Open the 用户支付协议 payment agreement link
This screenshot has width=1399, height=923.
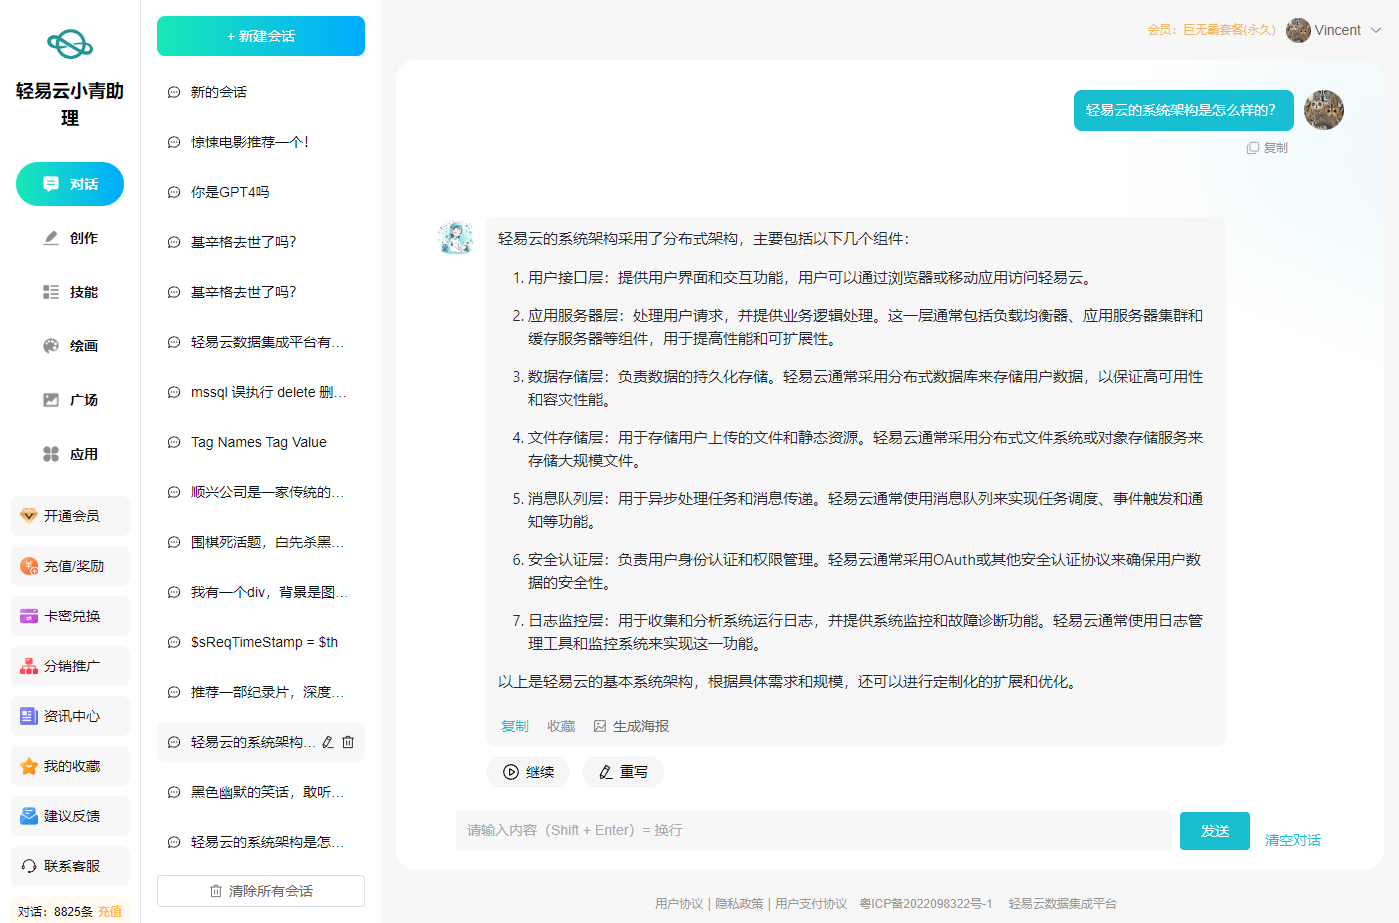[811, 903]
